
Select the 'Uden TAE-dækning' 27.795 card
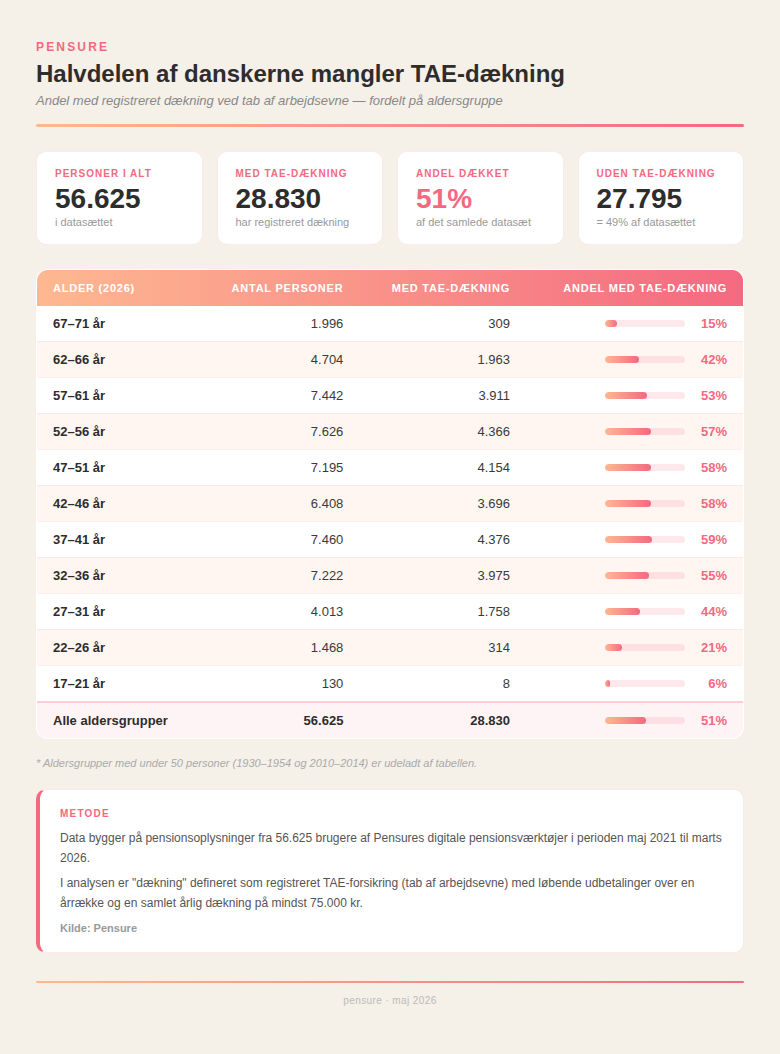661,198
